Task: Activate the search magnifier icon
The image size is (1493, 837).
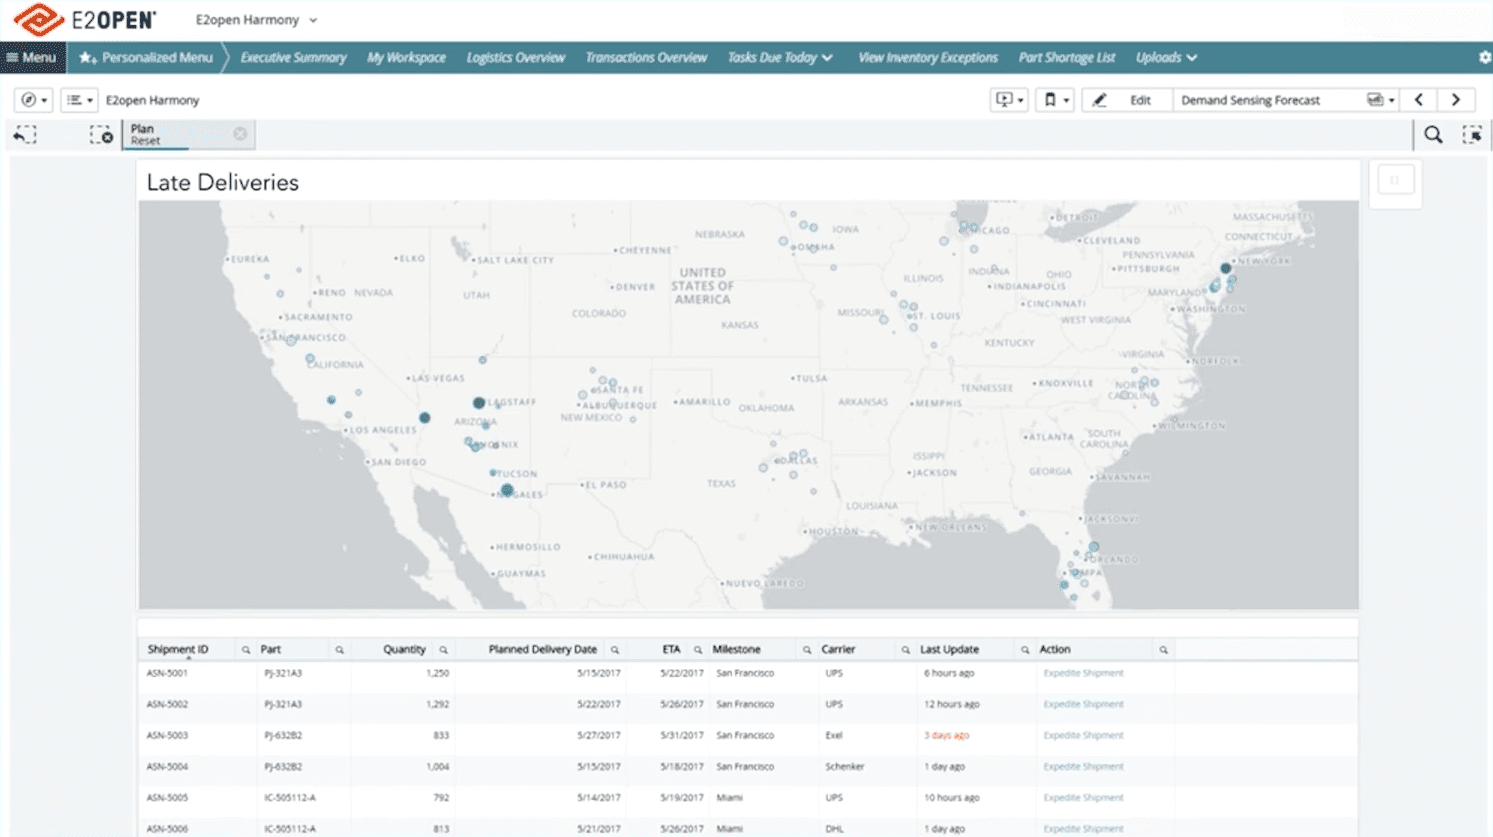Action: (x=1433, y=134)
